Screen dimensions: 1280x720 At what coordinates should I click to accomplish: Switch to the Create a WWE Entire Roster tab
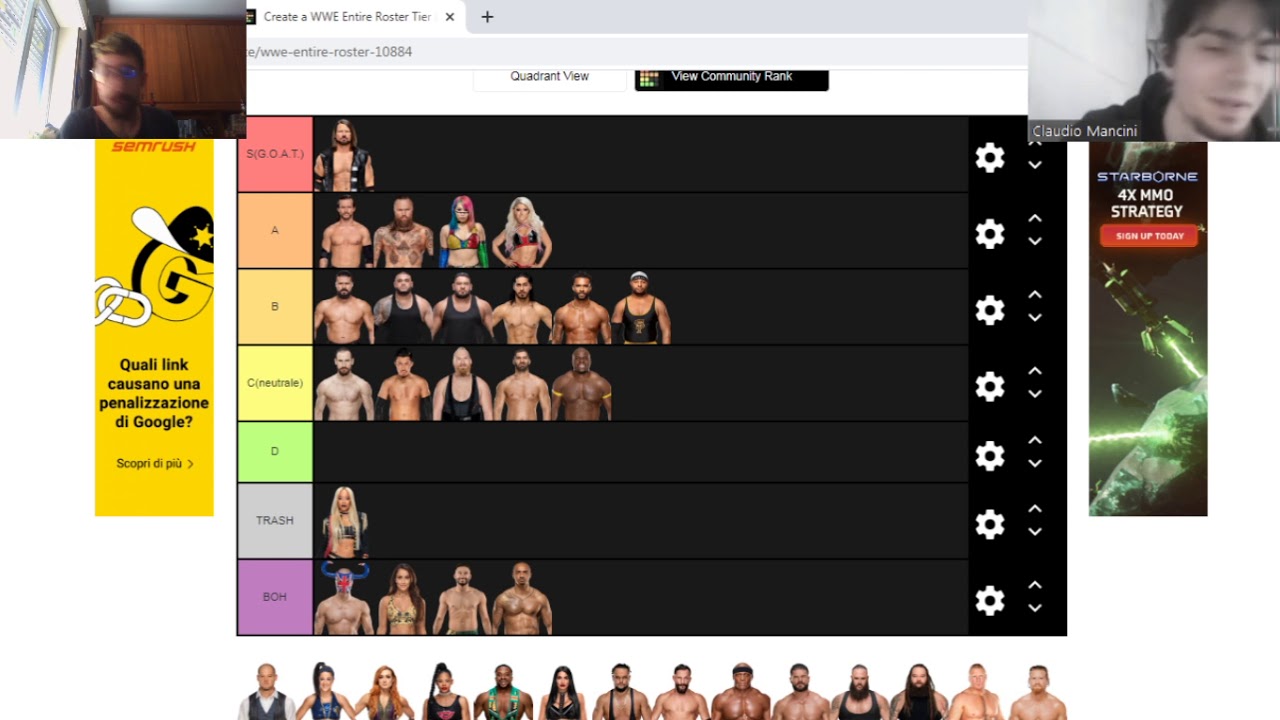346,17
